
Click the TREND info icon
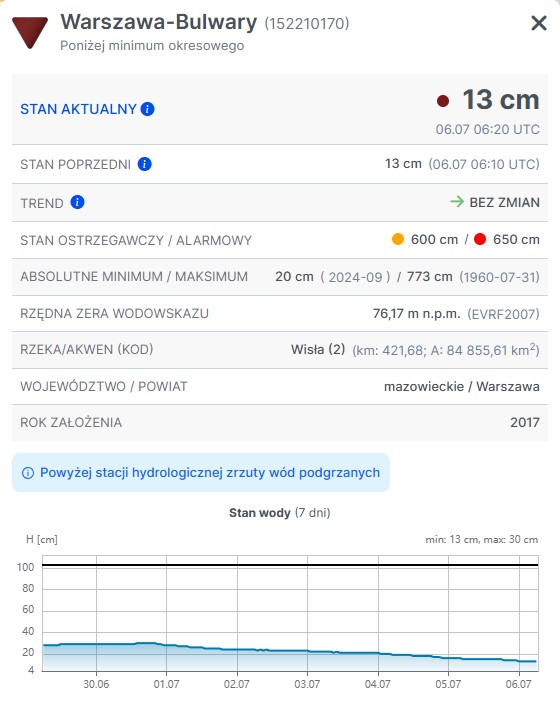click(77, 202)
